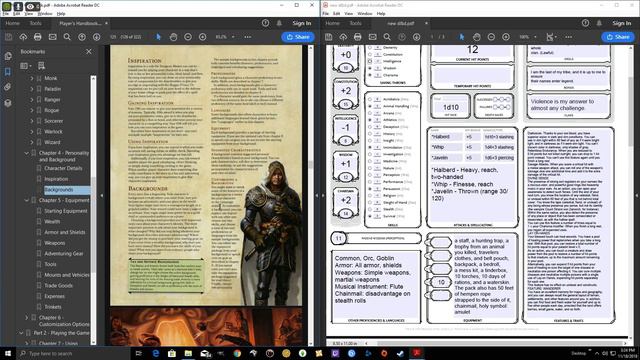Open the Help menu in the left window
The image size is (640, 360).
[61, 13]
